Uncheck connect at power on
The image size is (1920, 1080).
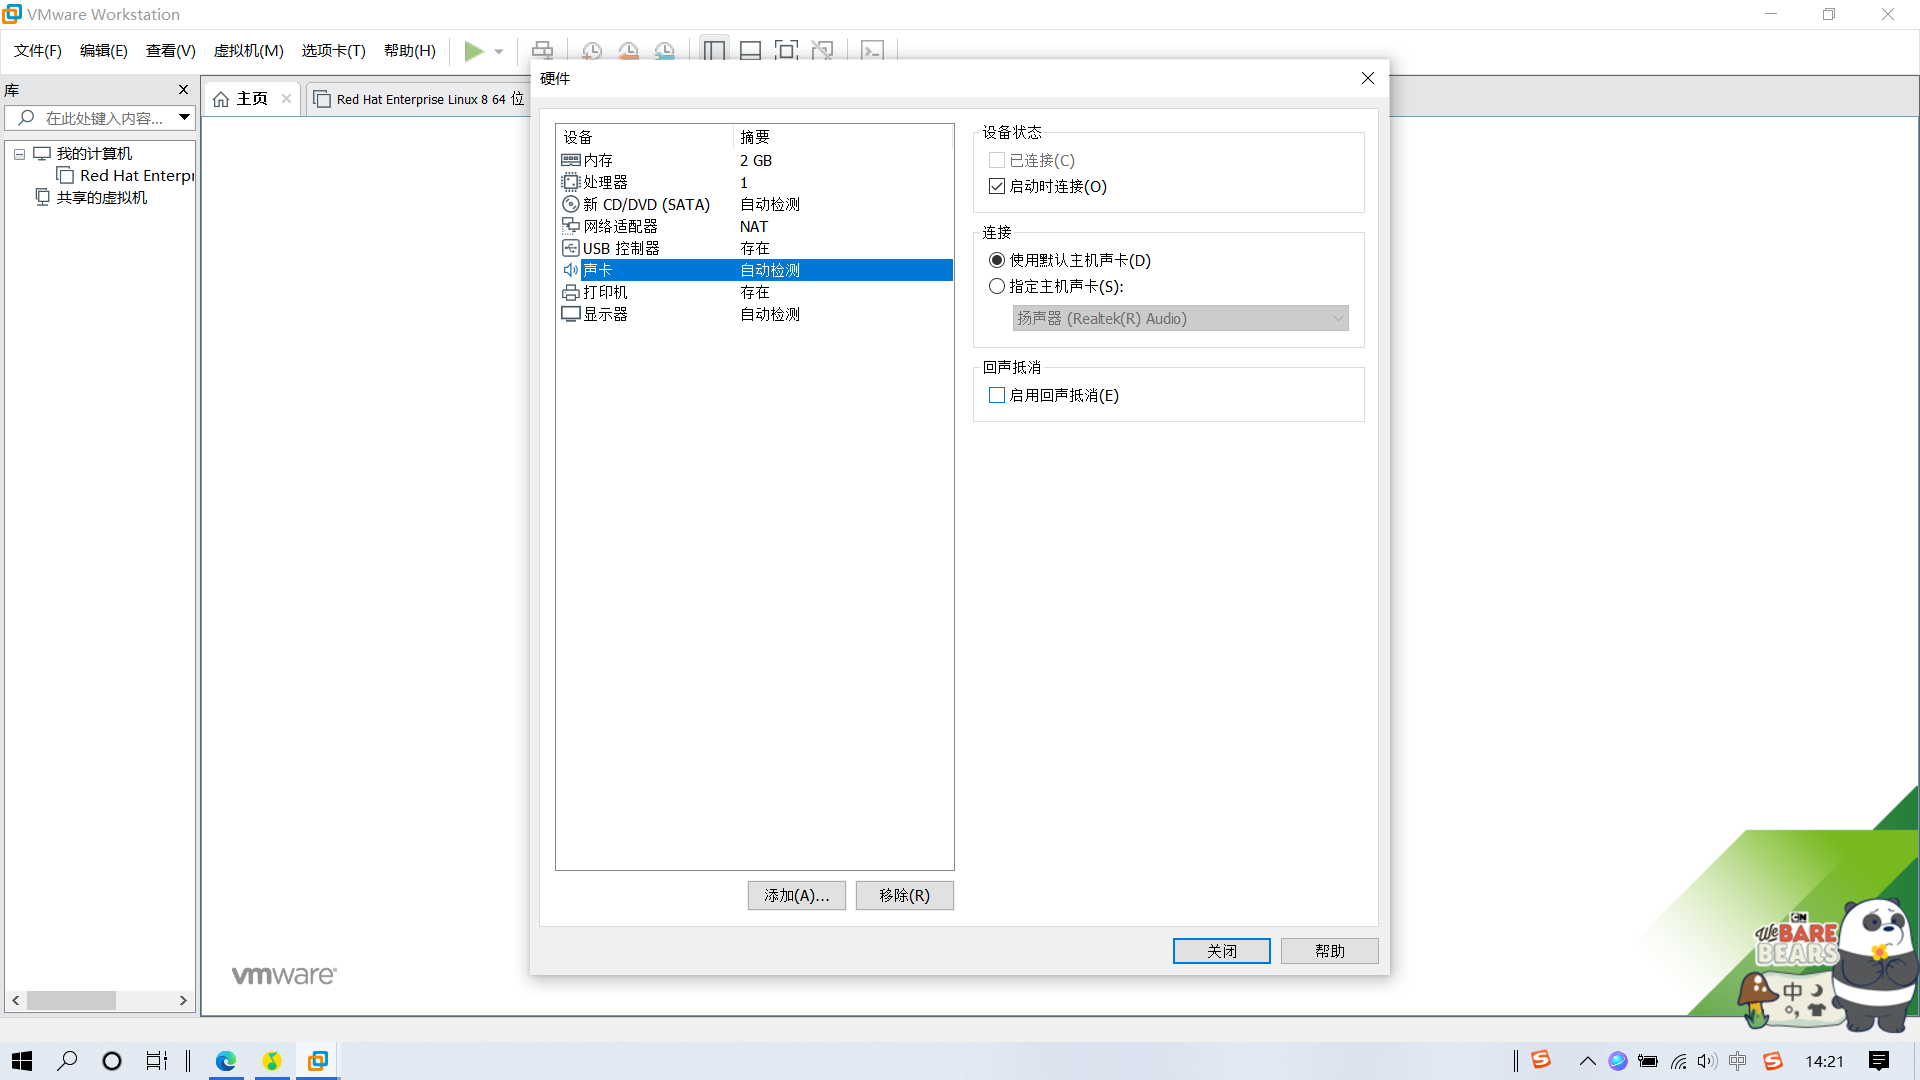coord(996,186)
